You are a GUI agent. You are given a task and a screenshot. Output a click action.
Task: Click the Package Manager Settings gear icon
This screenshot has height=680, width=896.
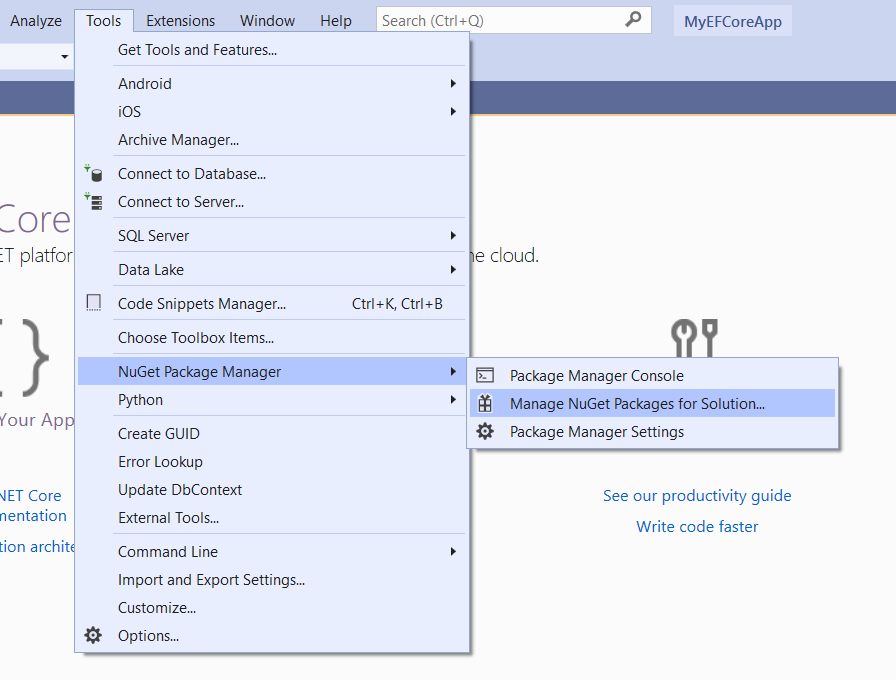pos(485,431)
